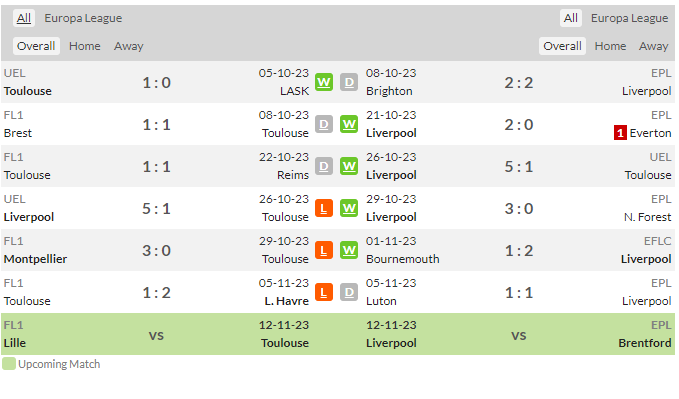Select the right Europa League filter tab
The height and width of the screenshot is (399, 679).
(629, 18)
